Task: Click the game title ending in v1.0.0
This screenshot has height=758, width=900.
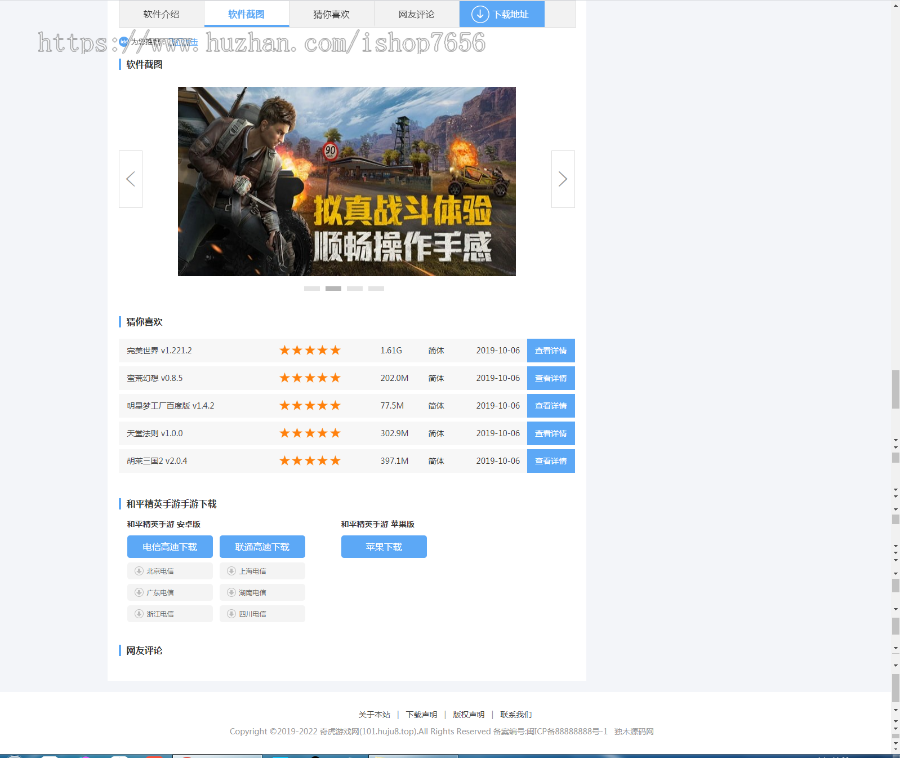Action: (154, 433)
